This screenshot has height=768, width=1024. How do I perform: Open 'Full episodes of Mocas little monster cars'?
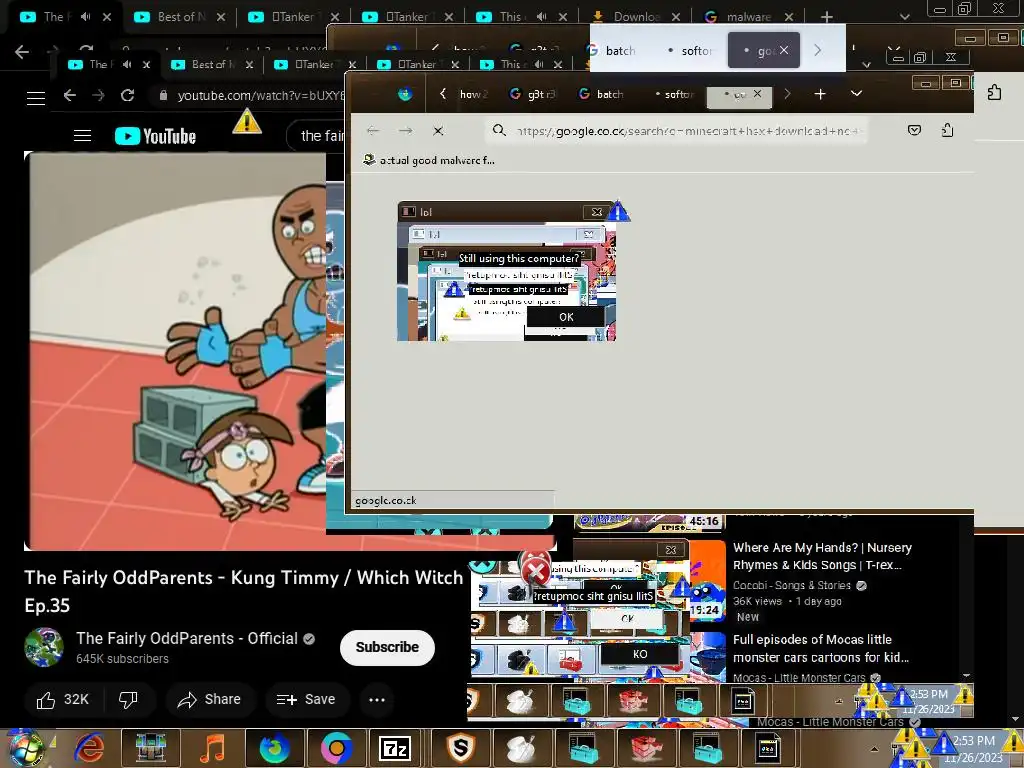(821, 648)
